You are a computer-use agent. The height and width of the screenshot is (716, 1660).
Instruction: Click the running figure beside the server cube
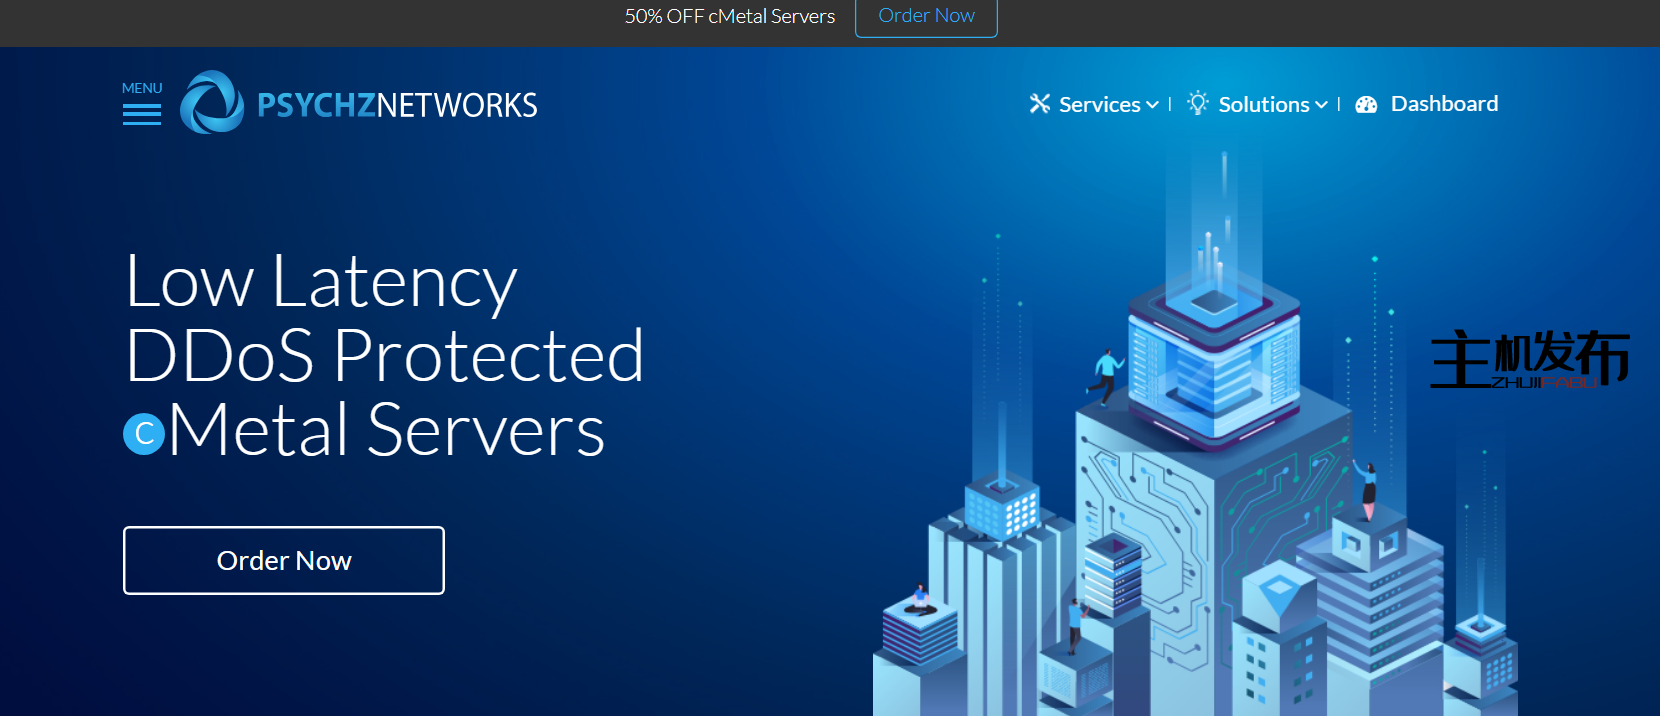tap(1106, 375)
